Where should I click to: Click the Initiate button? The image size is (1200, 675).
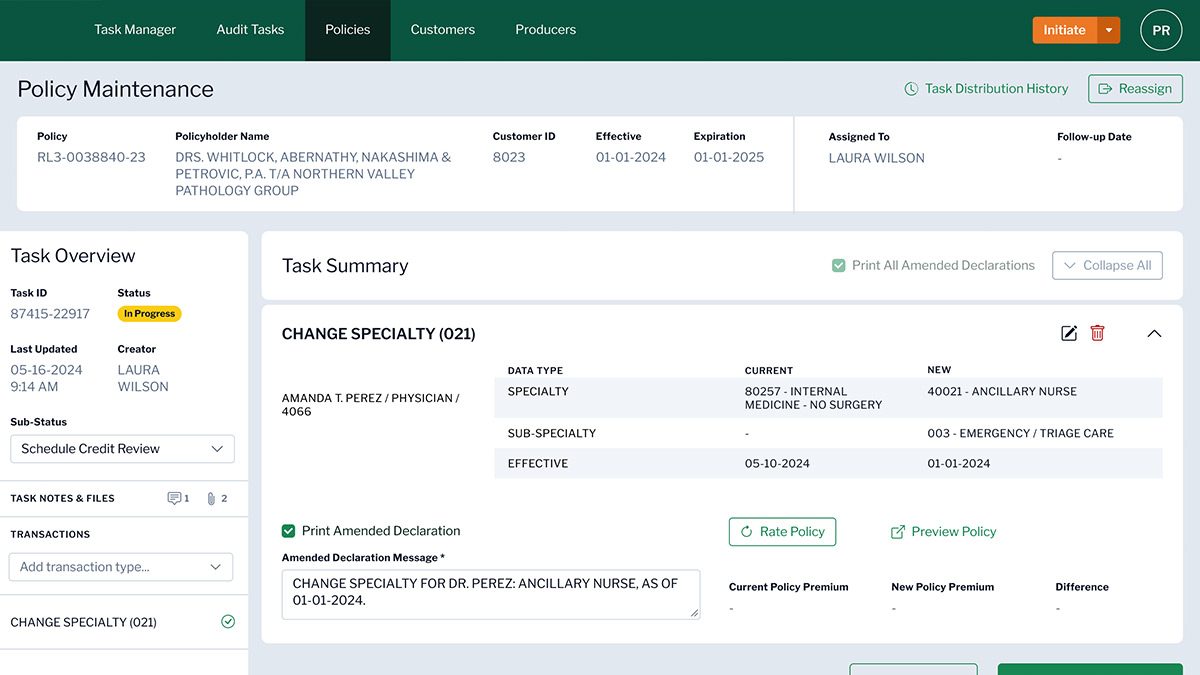(x=1064, y=30)
